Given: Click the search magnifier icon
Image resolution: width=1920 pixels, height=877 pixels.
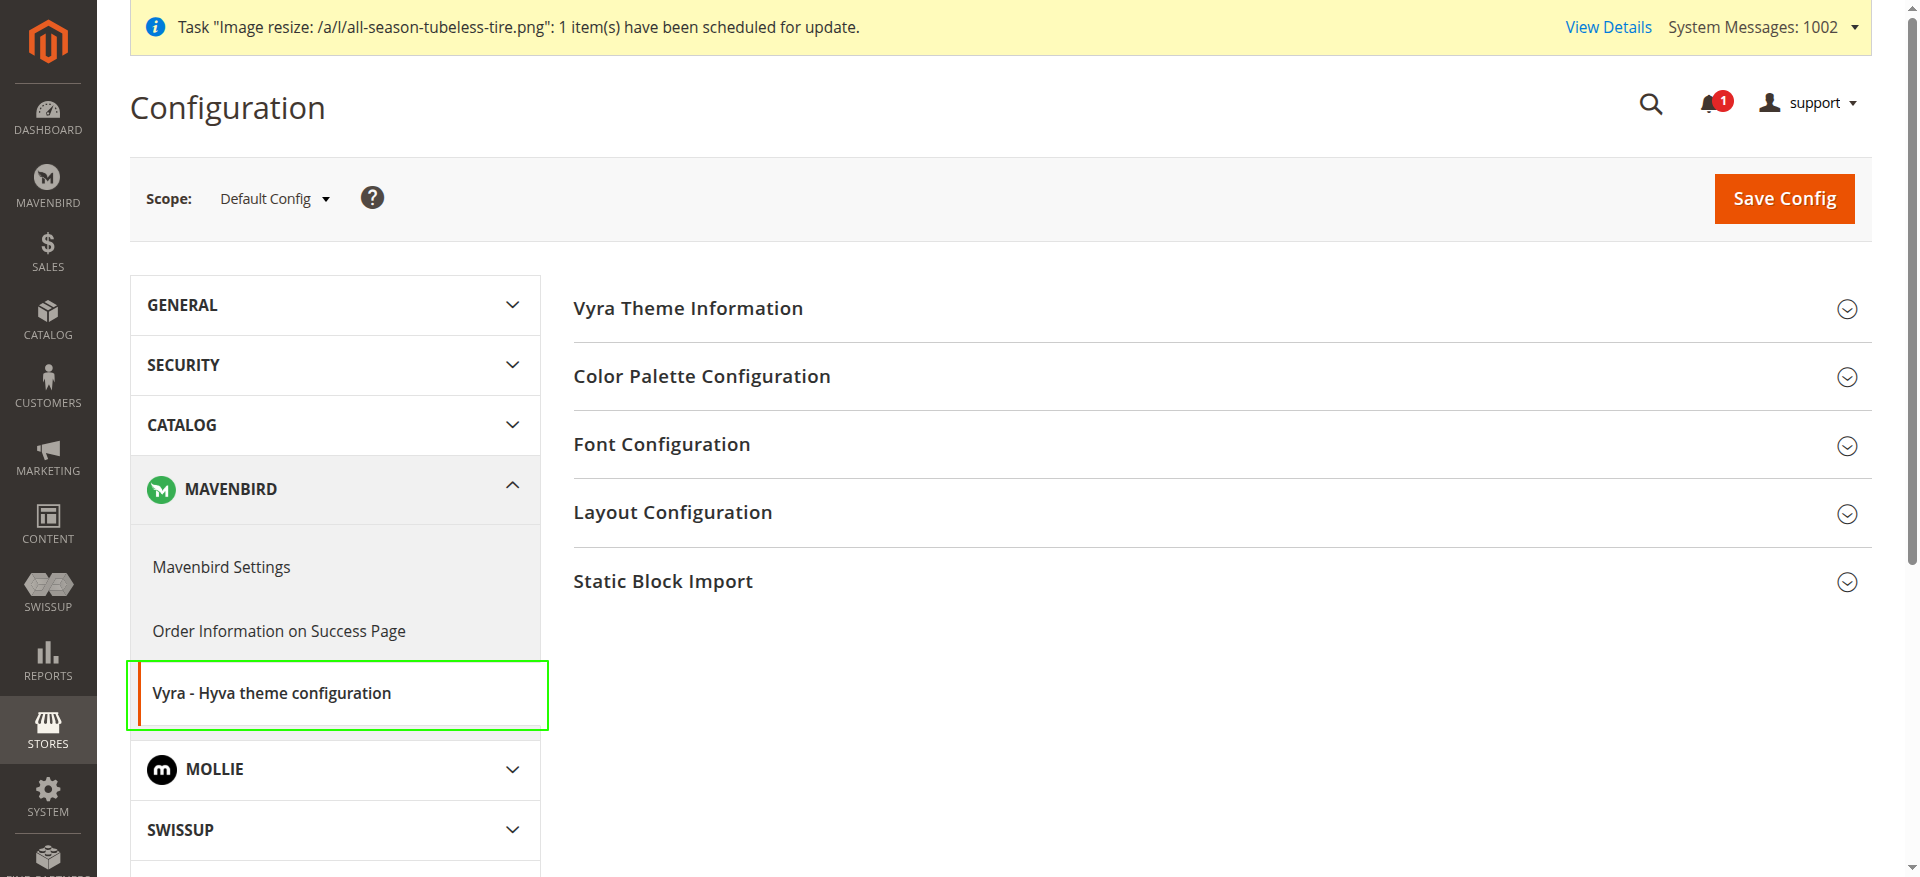Looking at the screenshot, I should pyautogui.click(x=1651, y=104).
